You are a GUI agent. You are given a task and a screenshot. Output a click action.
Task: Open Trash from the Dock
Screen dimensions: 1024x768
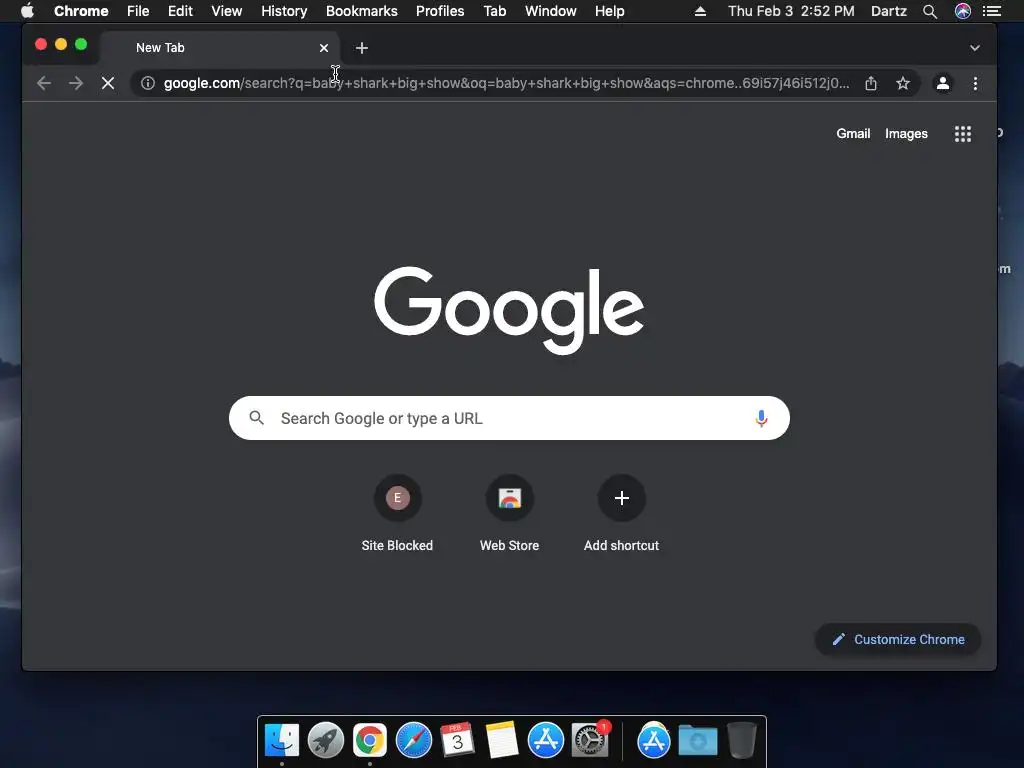click(742, 740)
